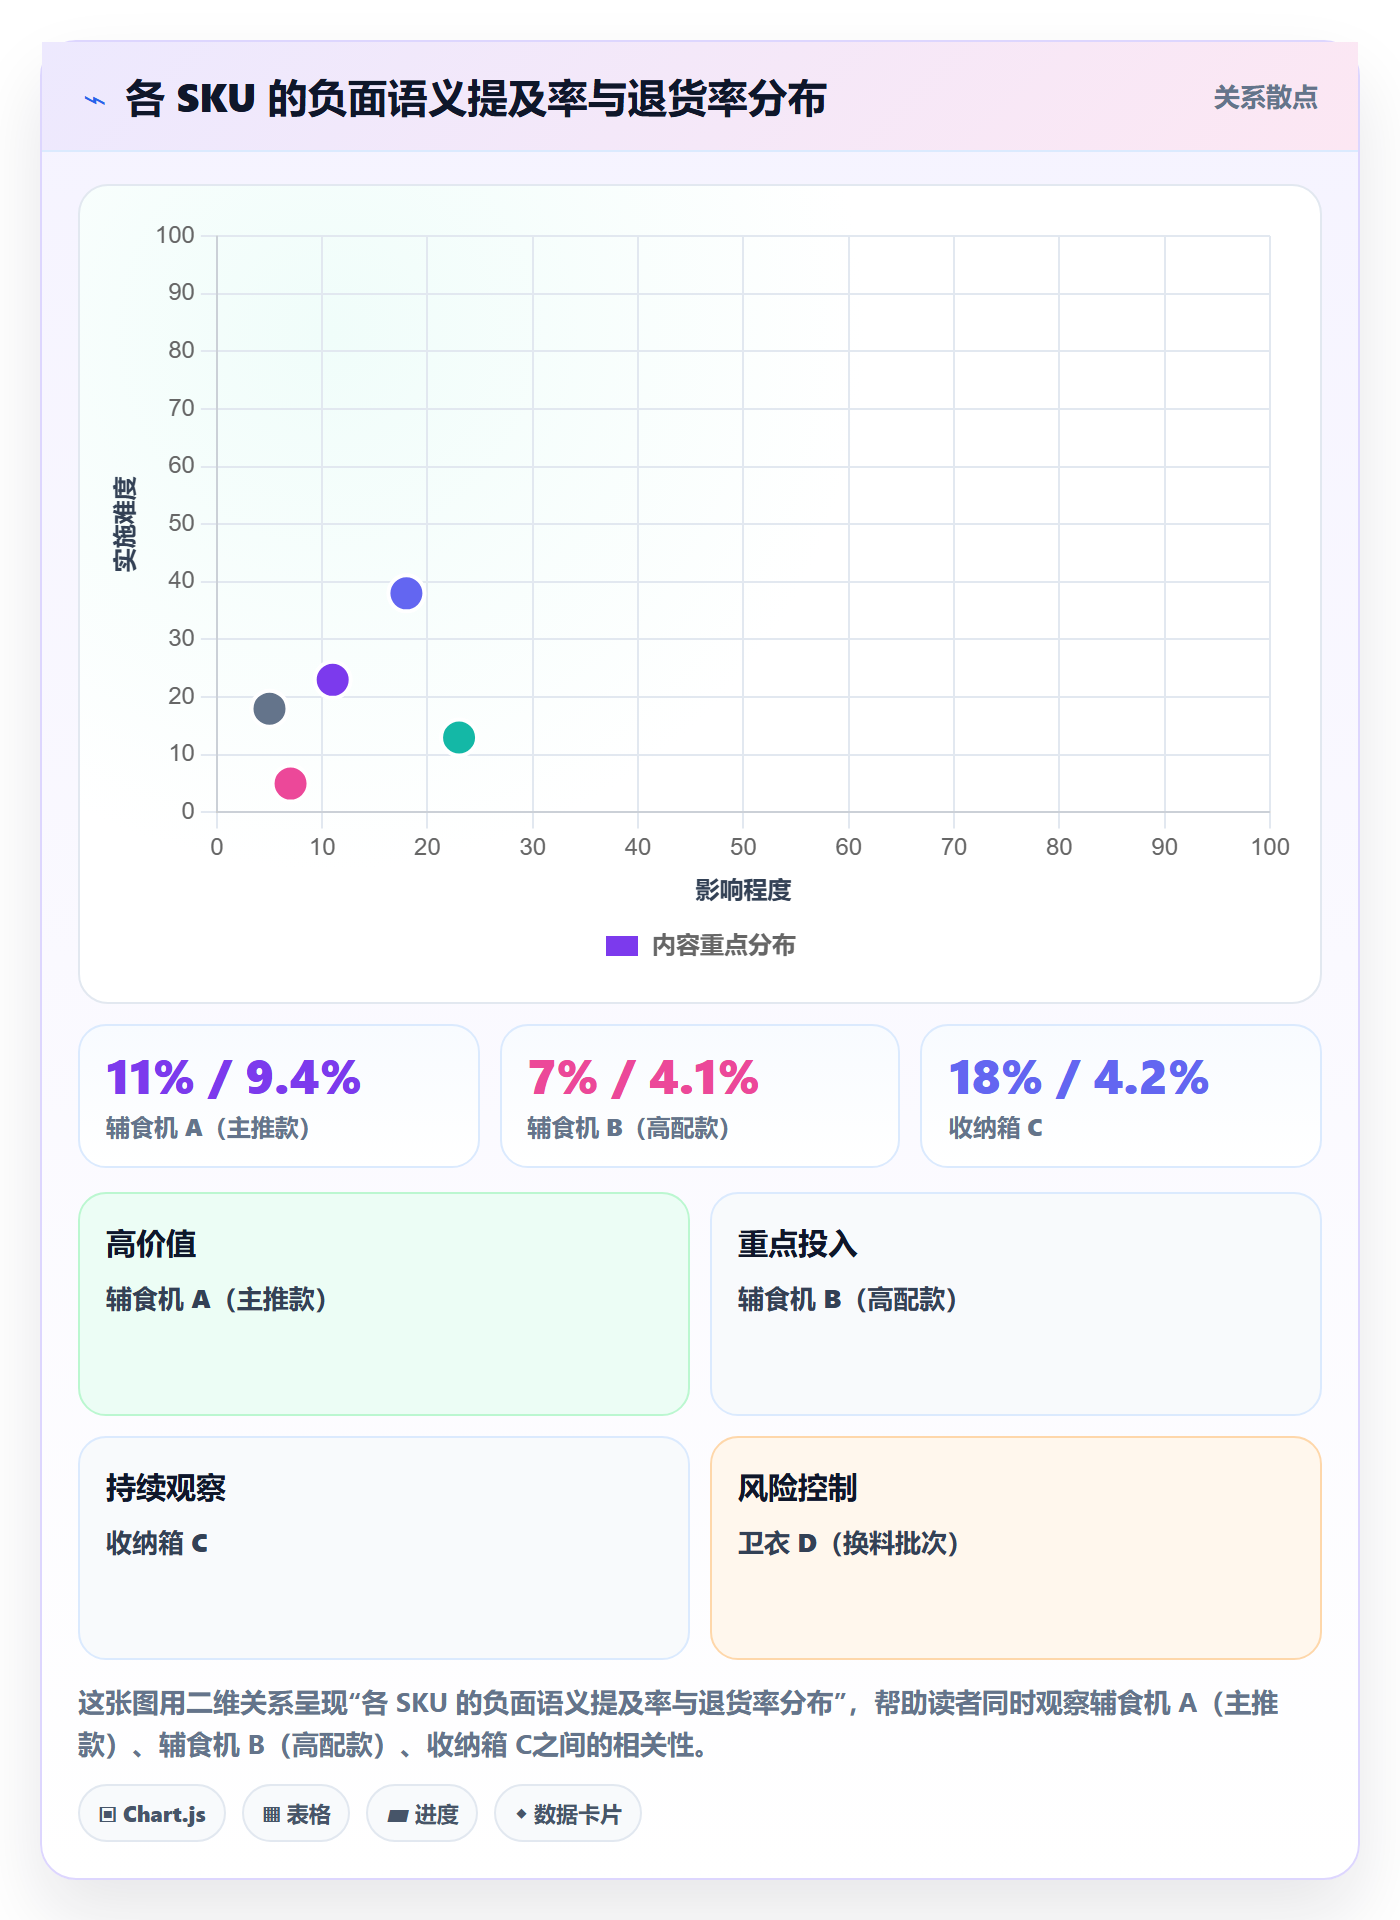Click the description paragraph starting 这张图用二维关系

pyautogui.click(x=680, y=1724)
